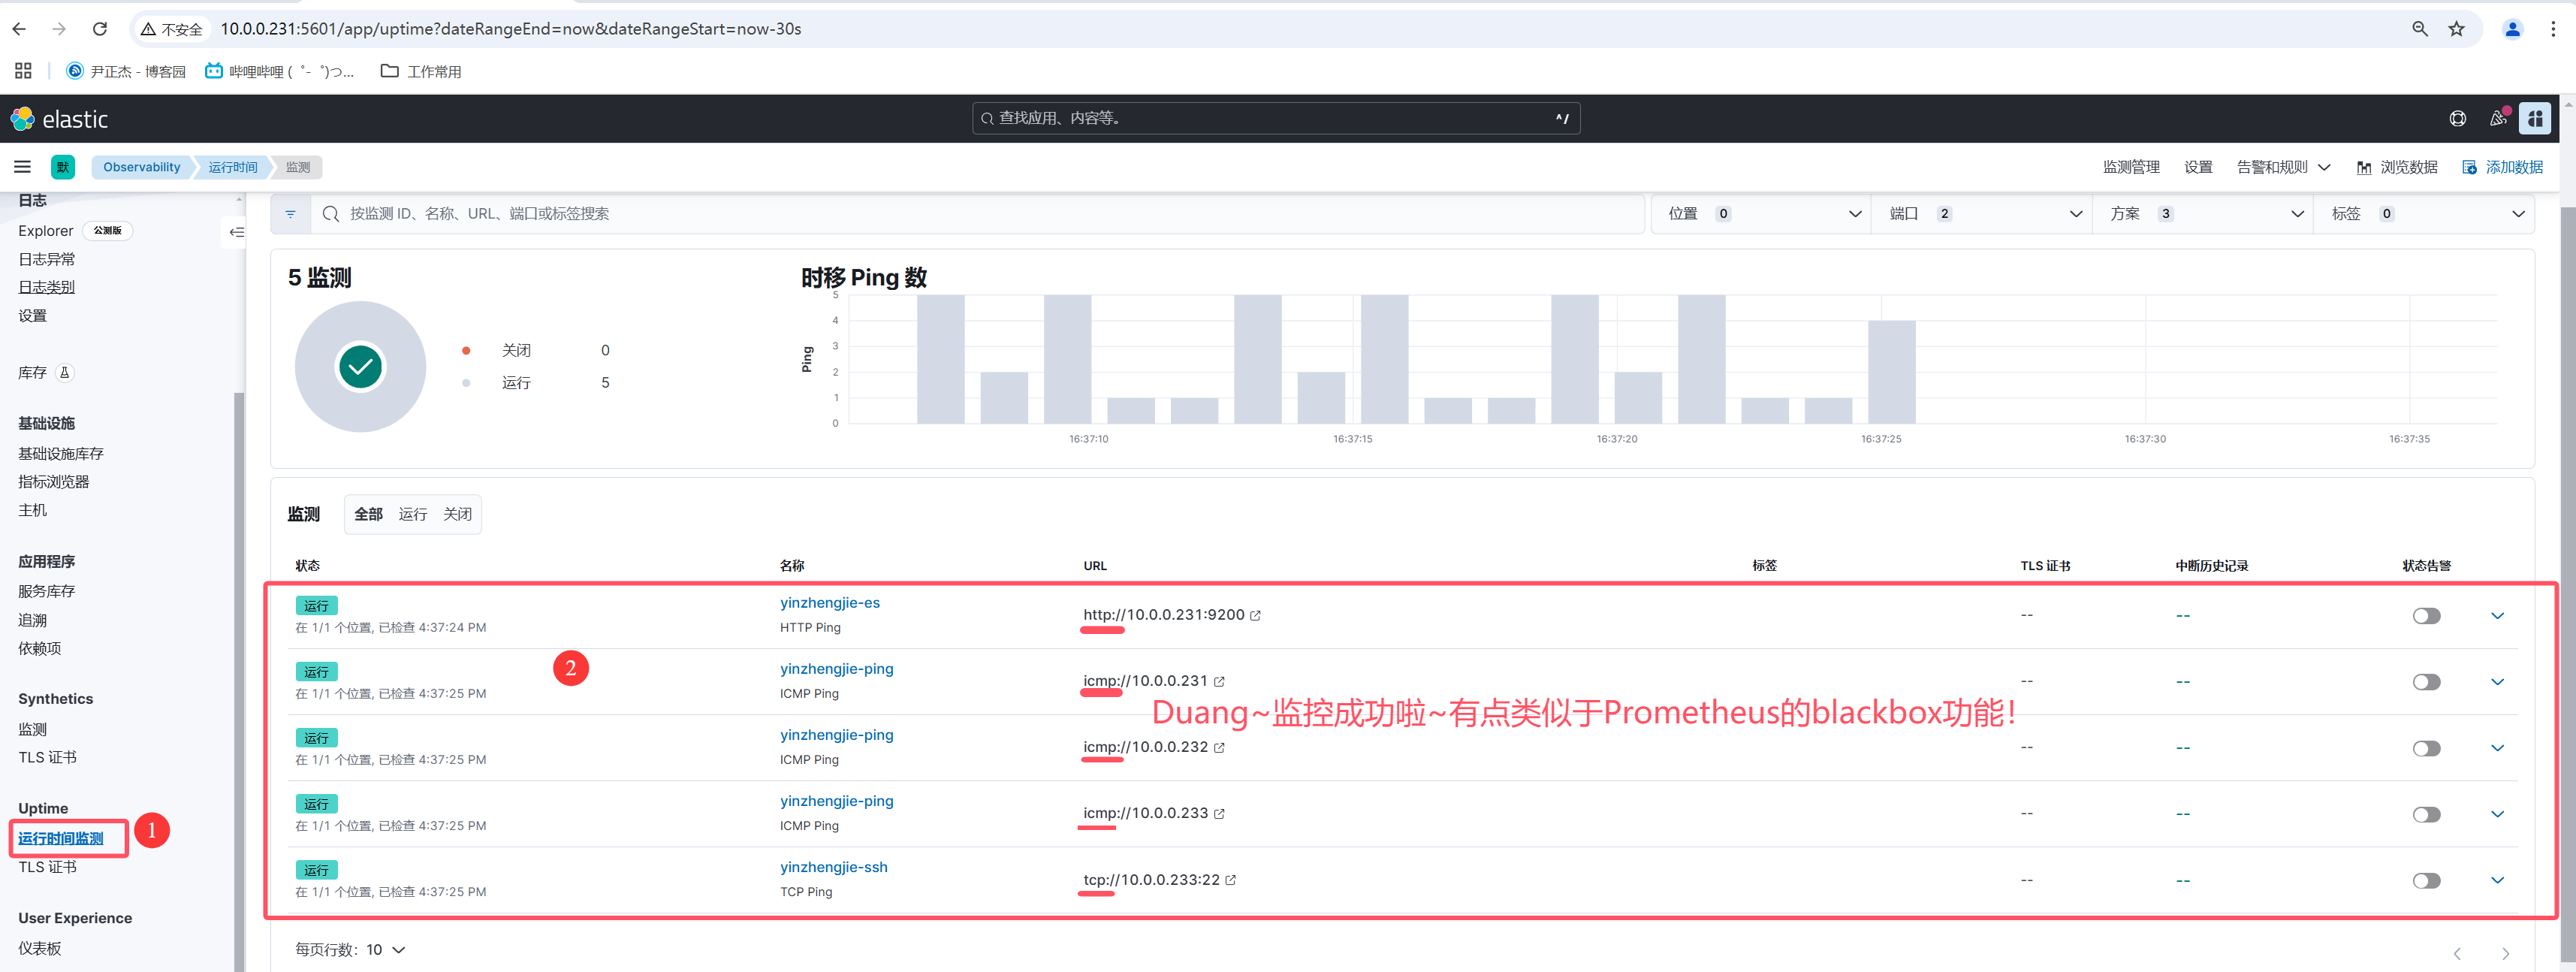Image resolution: width=2576 pixels, height=972 pixels.
Task: Open the 端口 port filter dropdown
Action: (1982, 214)
